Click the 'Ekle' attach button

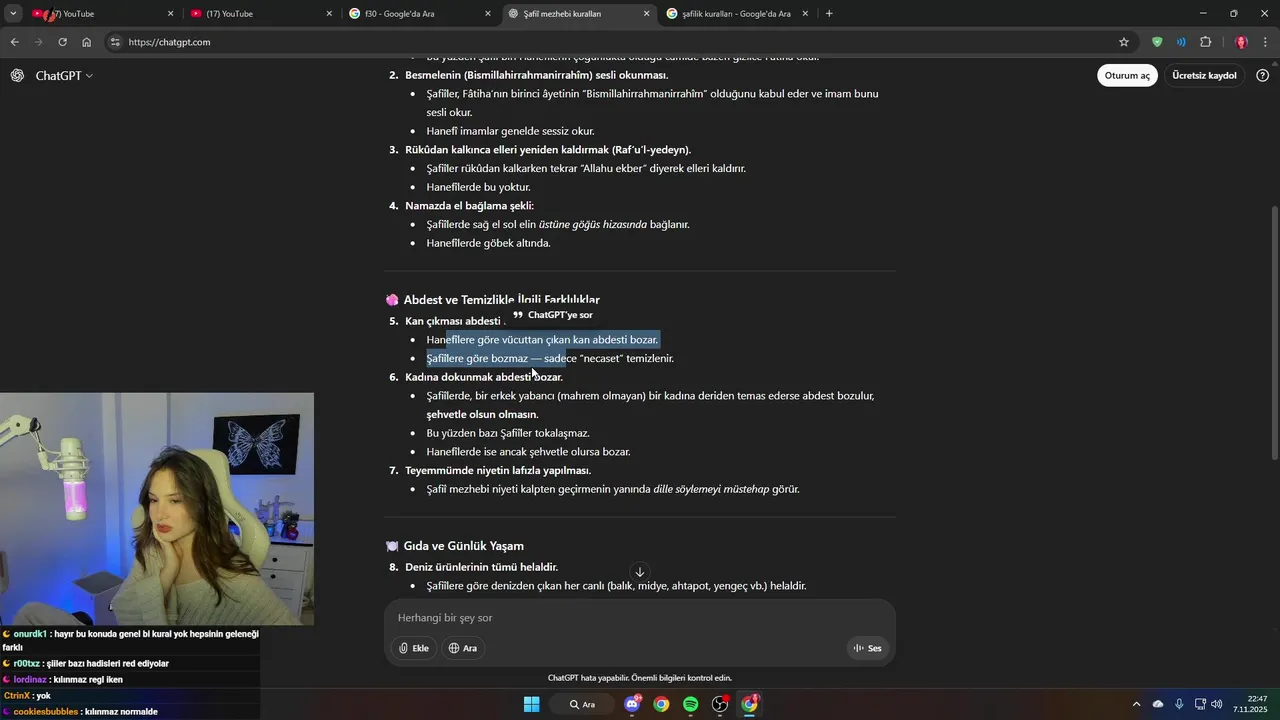coord(413,648)
